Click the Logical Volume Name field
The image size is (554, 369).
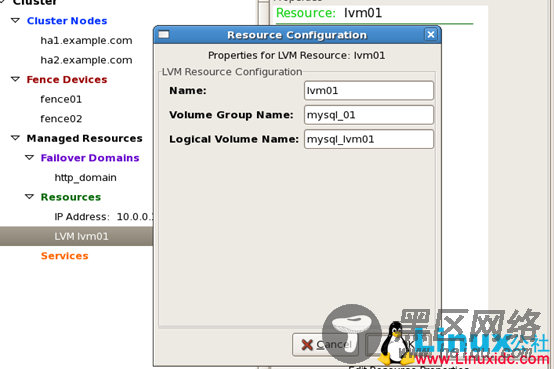pos(369,139)
